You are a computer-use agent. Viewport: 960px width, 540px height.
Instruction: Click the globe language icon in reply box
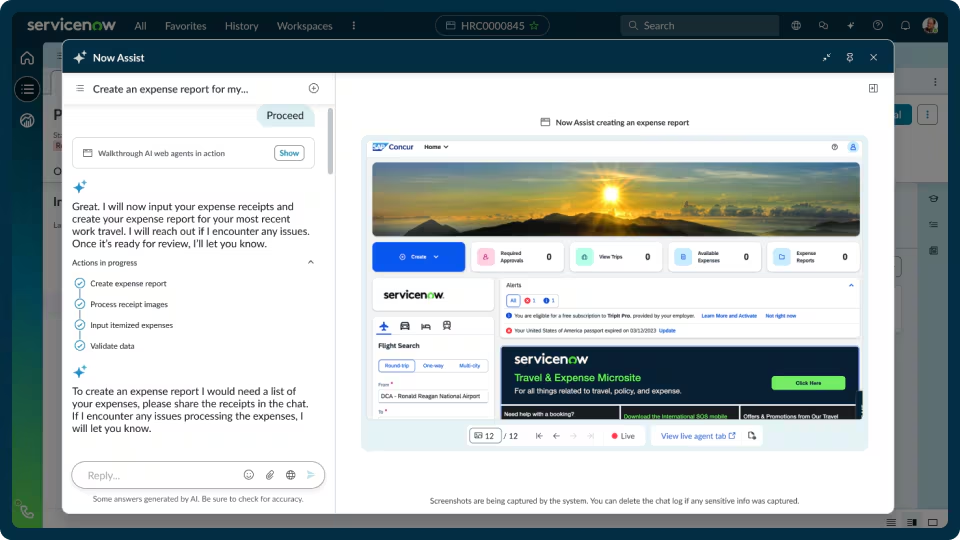290,474
